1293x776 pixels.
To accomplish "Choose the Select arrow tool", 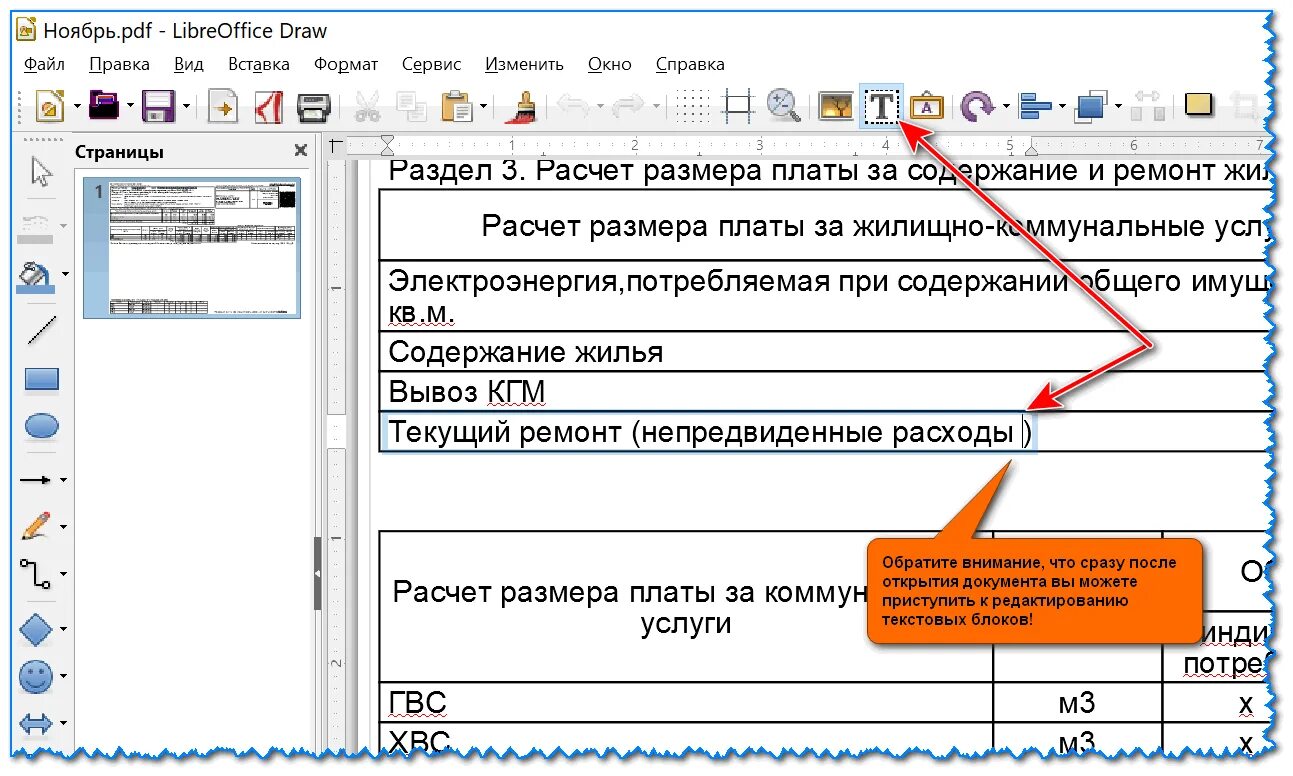I will (41, 172).
